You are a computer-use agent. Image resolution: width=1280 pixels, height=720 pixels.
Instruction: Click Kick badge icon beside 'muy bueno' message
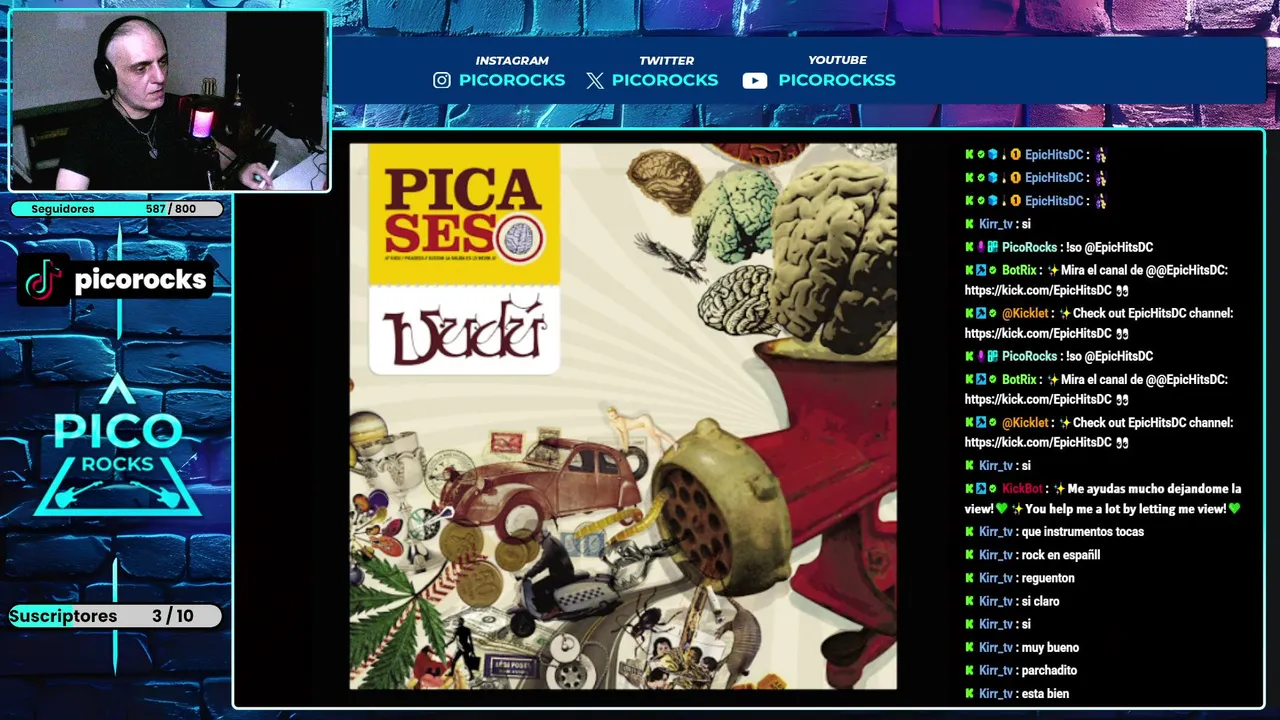tap(969, 648)
